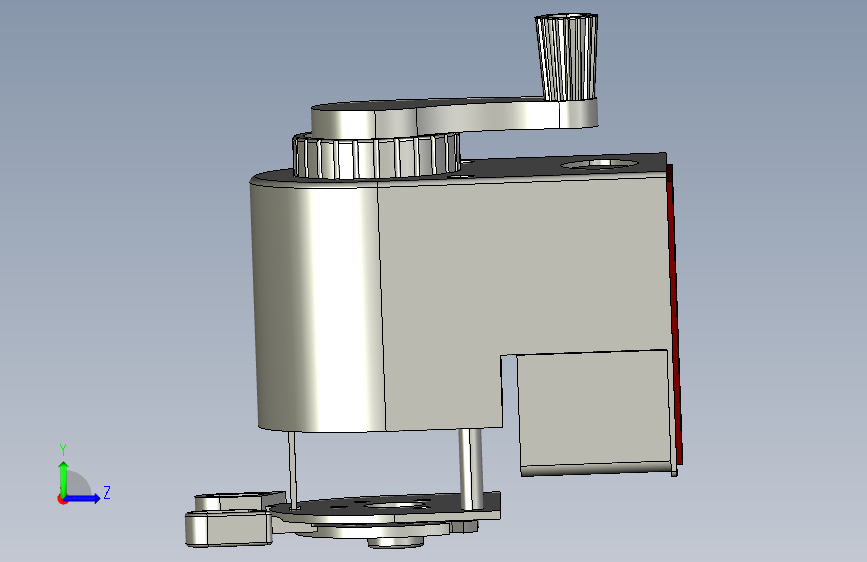Click the red X axis dot on triad
The image size is (867, 562).
point(62,499)
